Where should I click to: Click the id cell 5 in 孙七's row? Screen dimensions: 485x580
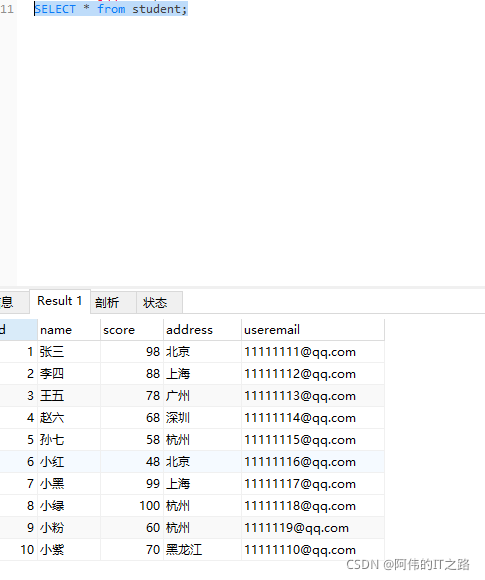pyautogui.click(x=18, y=440)
